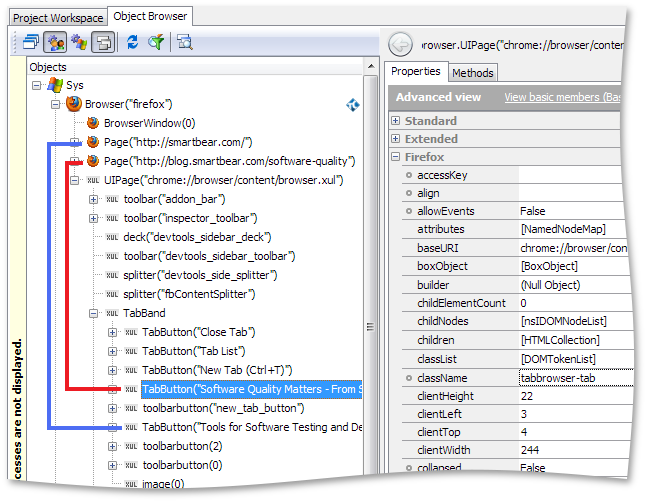Select TabButton("Software Quality Matters") item
The width and height of the screenshot is (648, 503).
pyautogui.click(x=252, y=389)
